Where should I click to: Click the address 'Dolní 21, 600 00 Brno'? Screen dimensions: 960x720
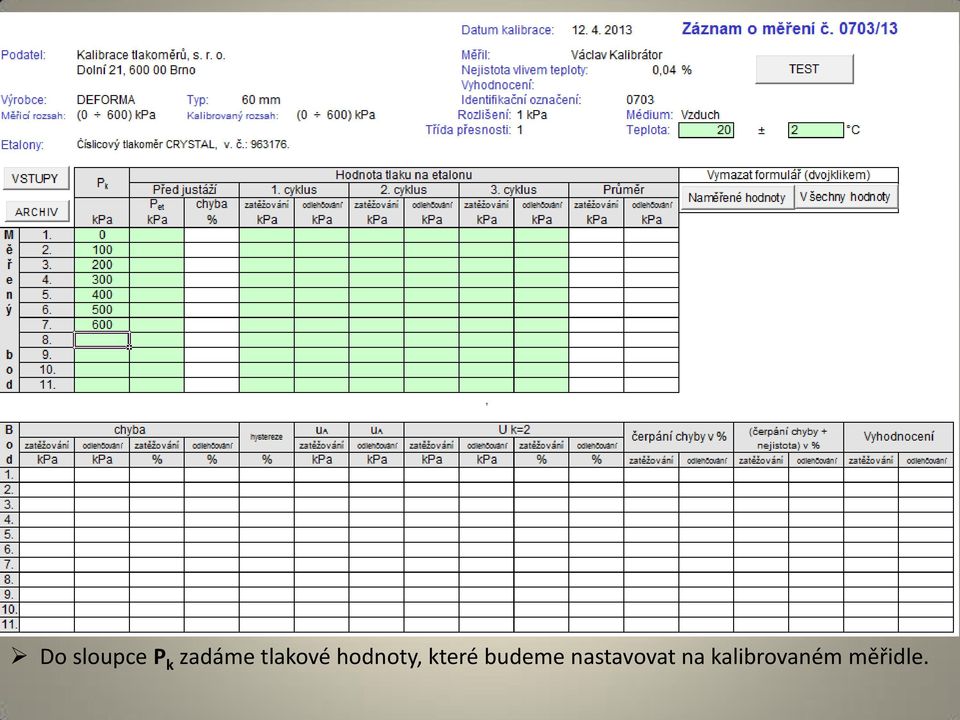click(136, 70)
